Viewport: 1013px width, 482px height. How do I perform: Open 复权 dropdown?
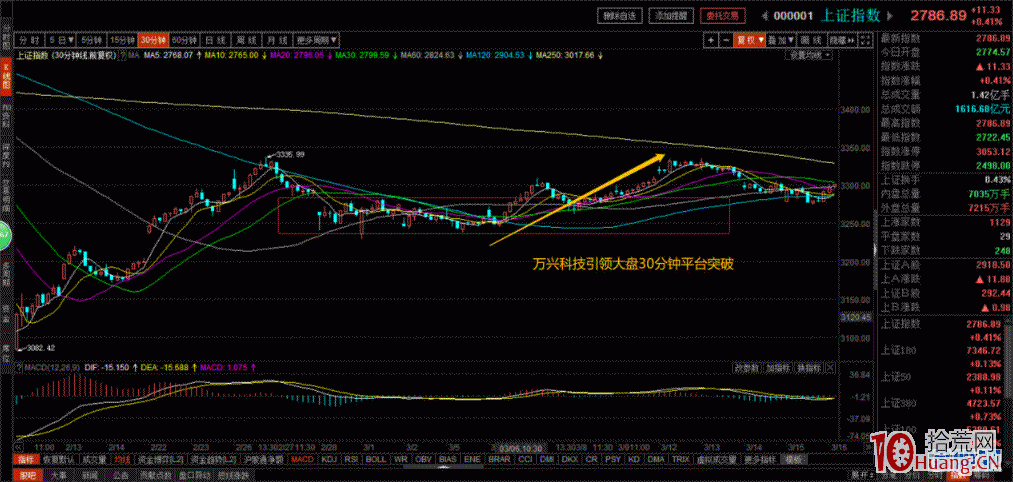749,40
